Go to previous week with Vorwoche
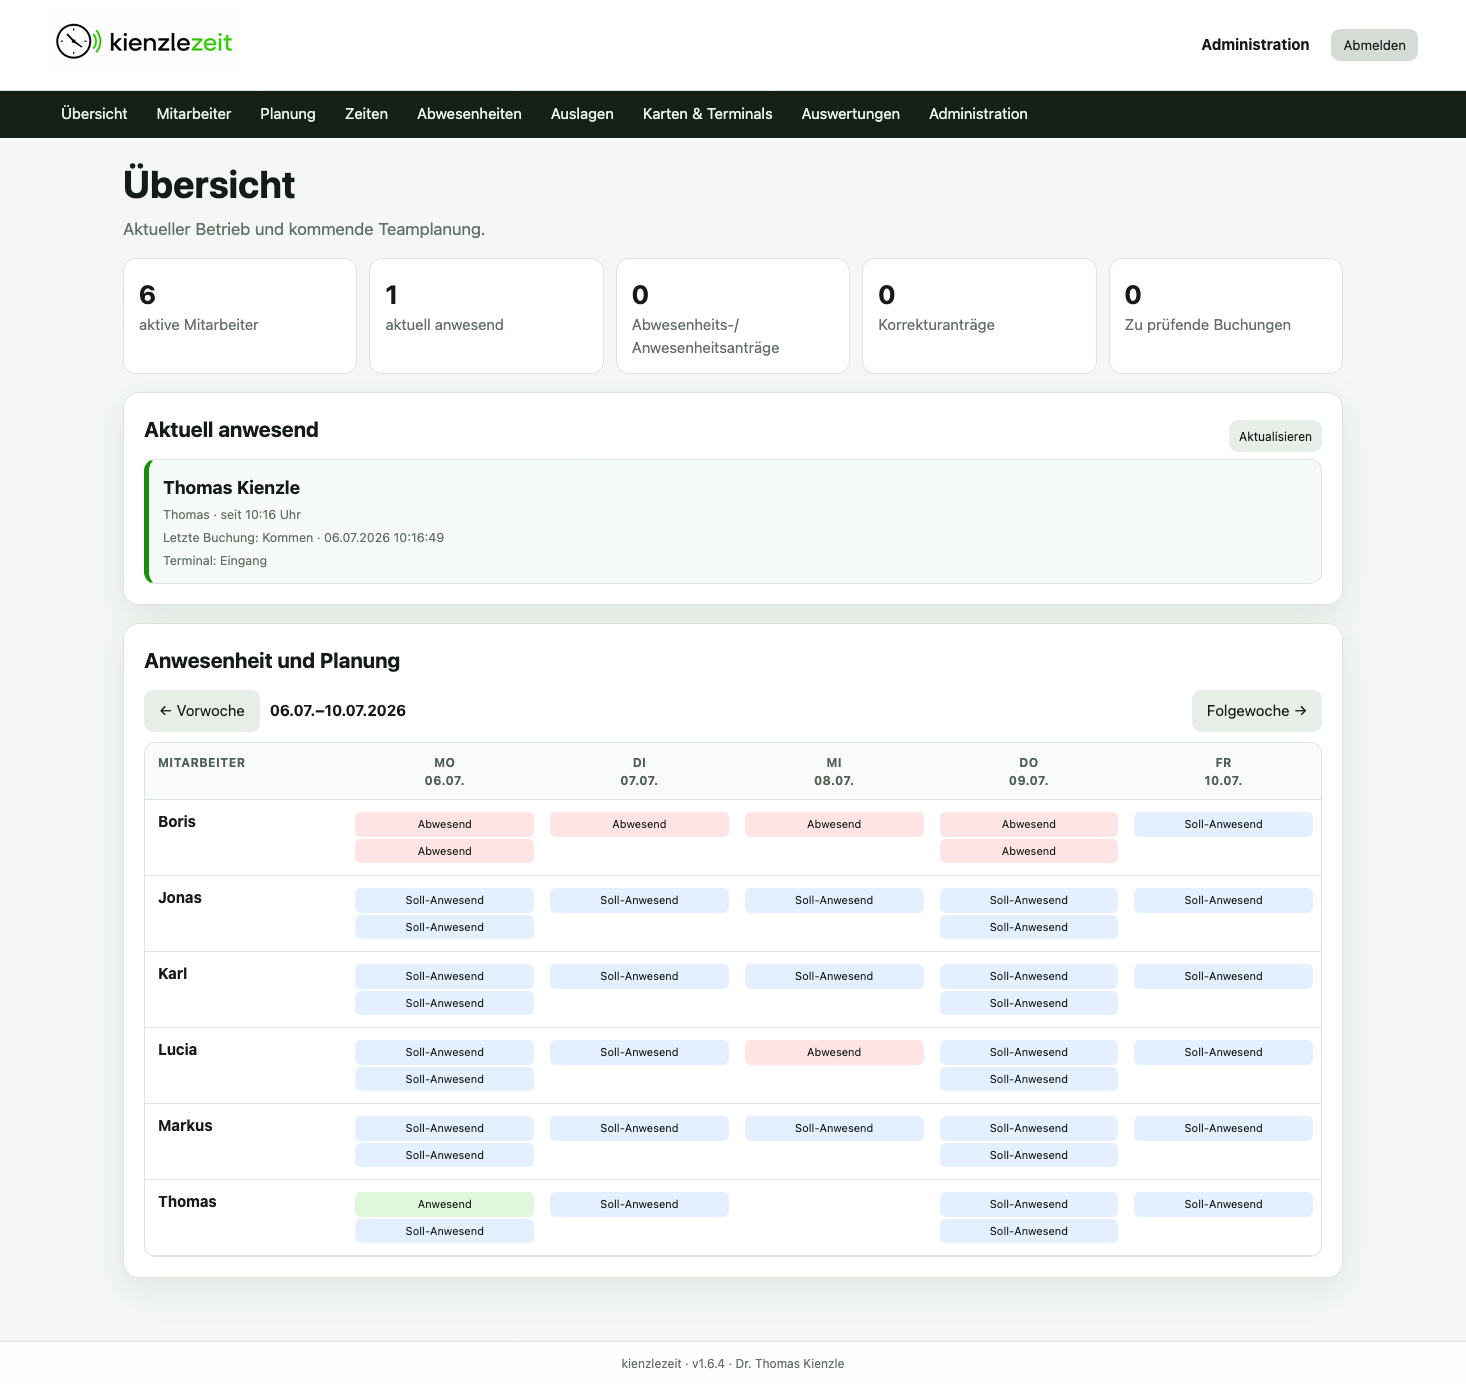Screen dimensions: 1466x1384 [x=202, y=711]
